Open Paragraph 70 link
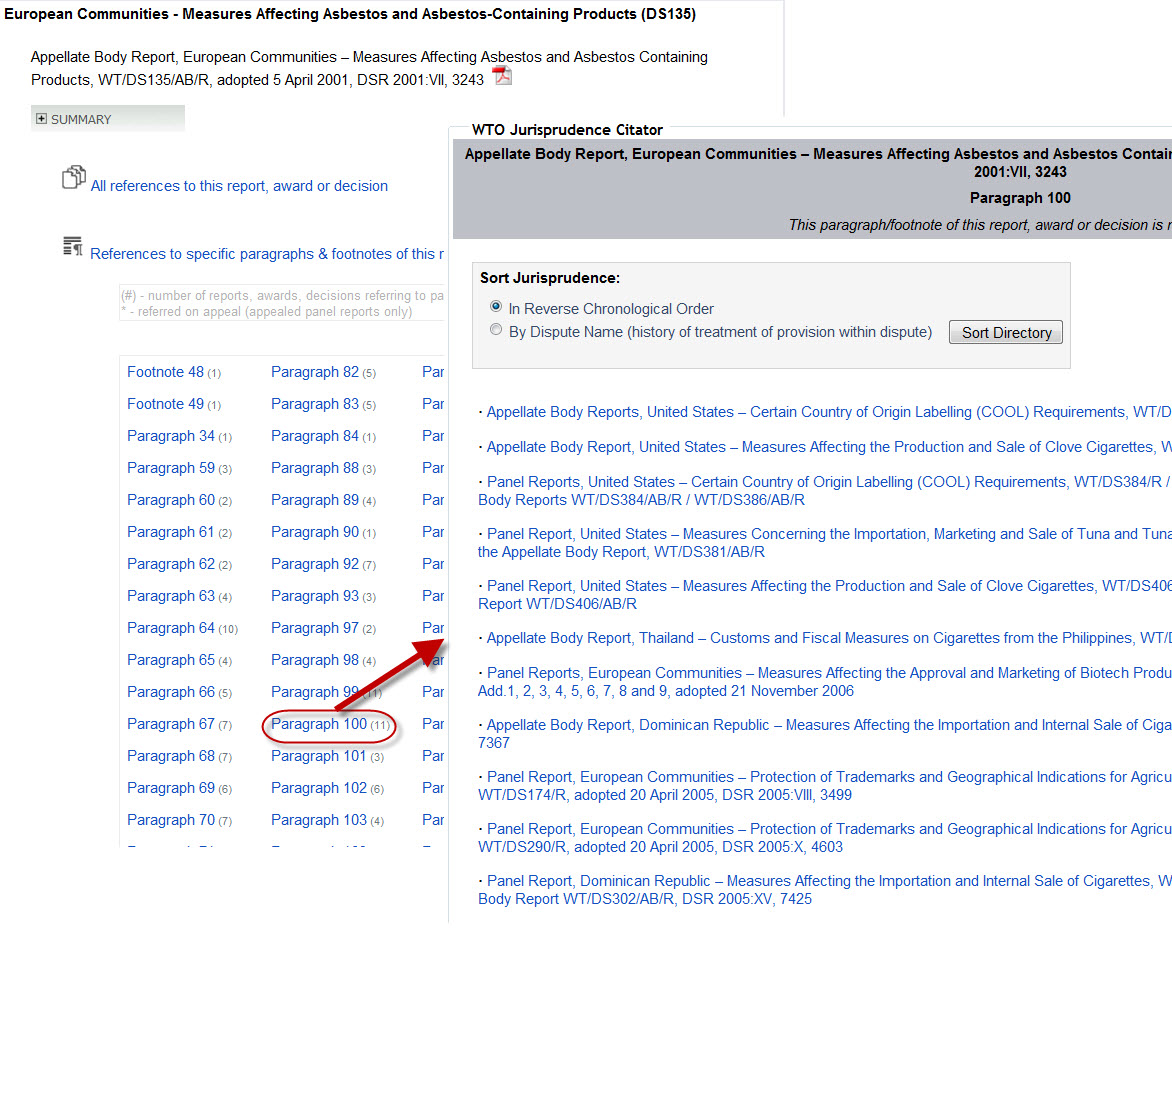The height and width of the screenshot is (1093, 1172). coord(170,821)
